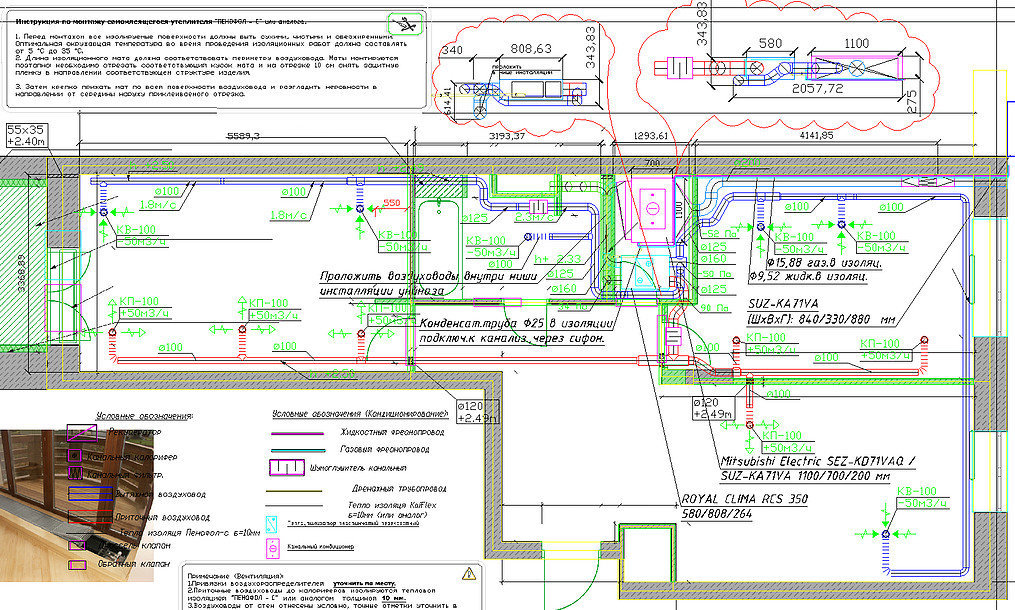
Task: Click the duct filter legend symbol
Action: click(x=73, y=473)
